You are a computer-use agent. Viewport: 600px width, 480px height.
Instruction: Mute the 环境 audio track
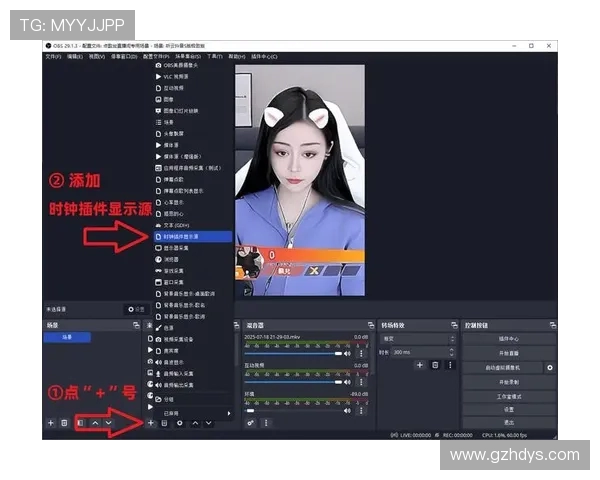[x=347, y=410]
